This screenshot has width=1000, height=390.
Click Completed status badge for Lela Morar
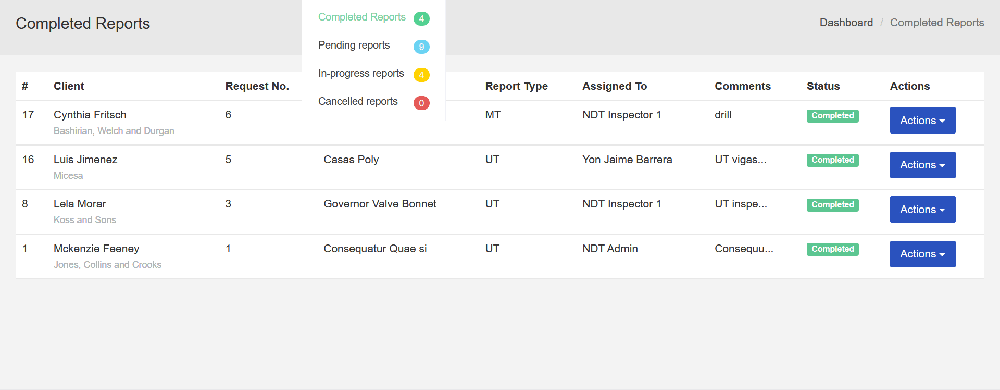[832, 205]
